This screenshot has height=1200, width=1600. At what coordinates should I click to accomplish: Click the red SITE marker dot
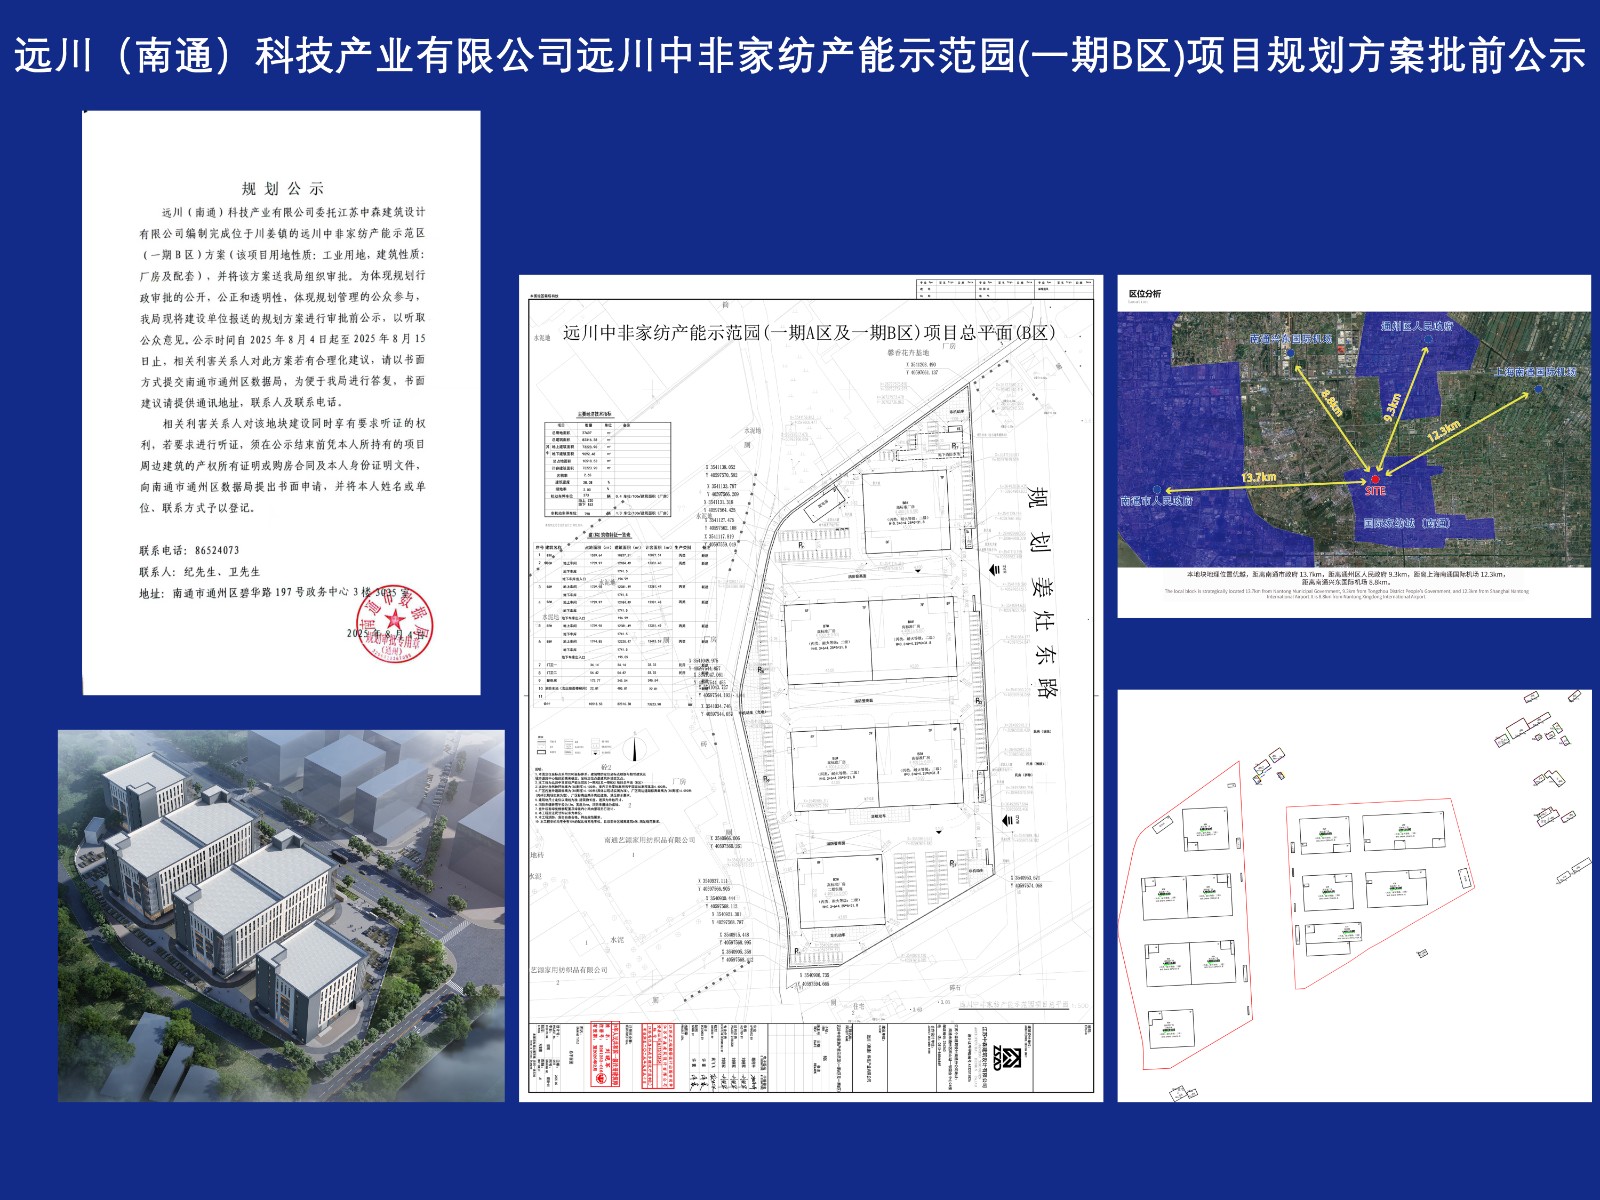[x=1375, y=479]
